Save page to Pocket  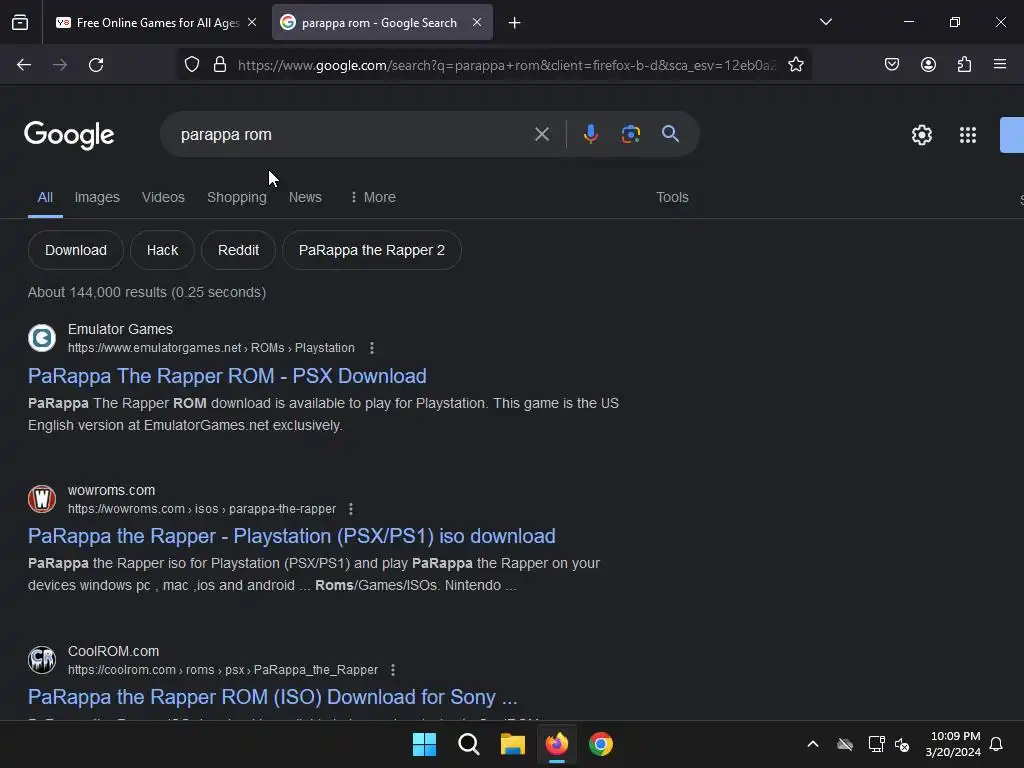click(x=891, y=65)
